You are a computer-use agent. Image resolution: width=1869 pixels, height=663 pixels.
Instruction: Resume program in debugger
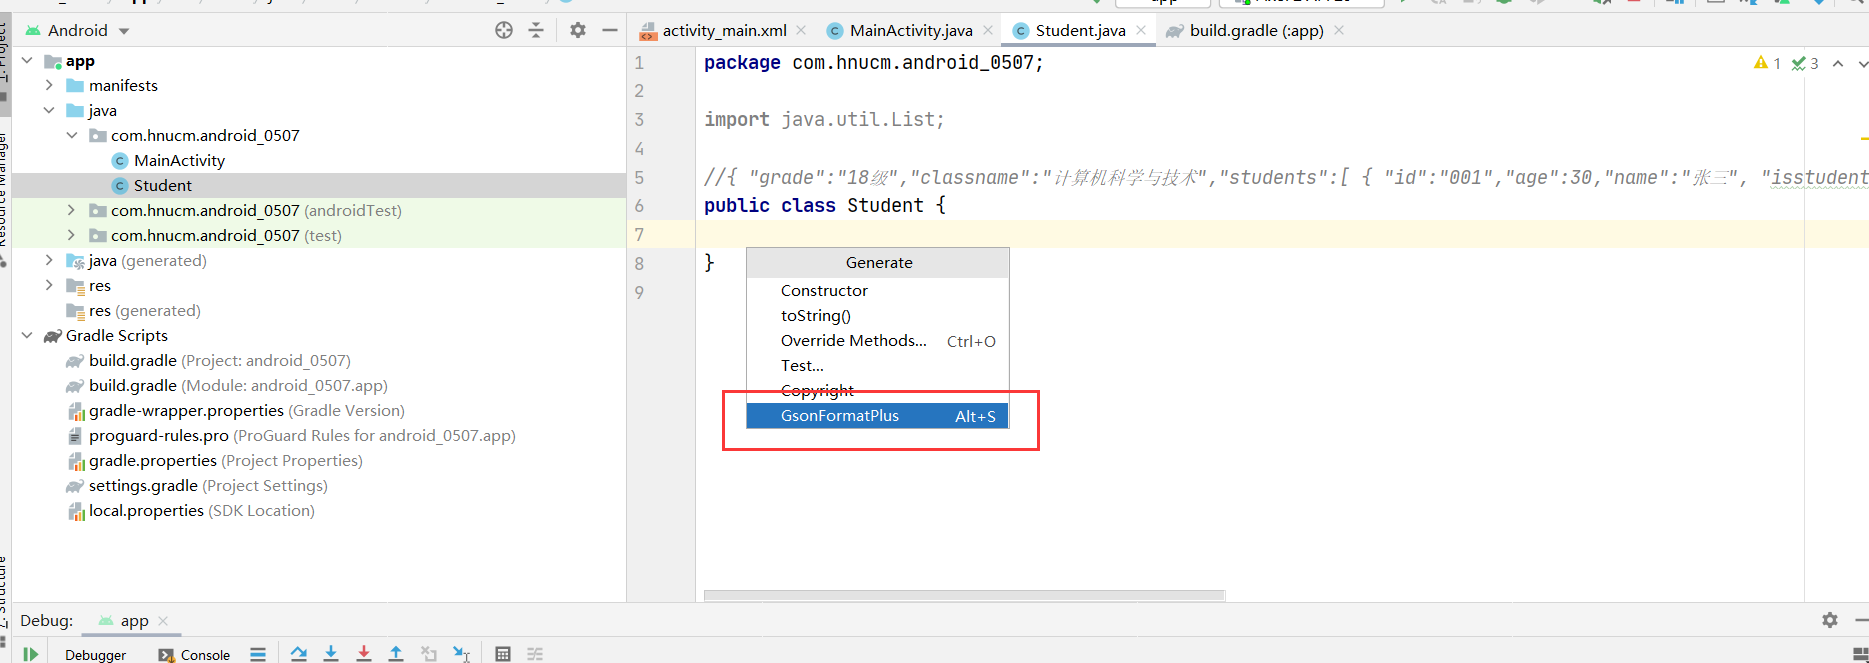pos(31,654)
